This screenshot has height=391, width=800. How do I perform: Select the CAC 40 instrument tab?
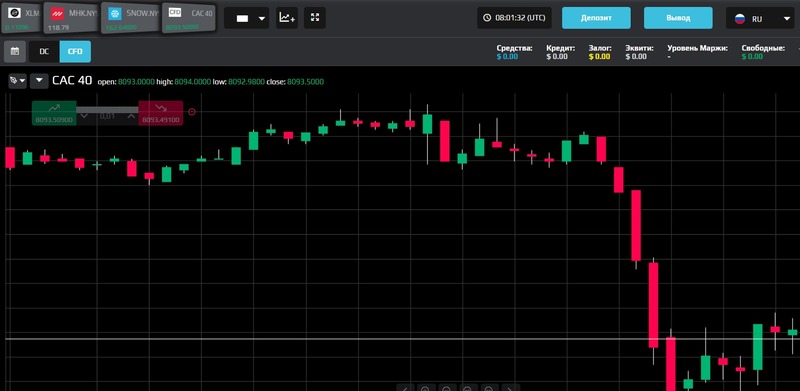[189, 18]
